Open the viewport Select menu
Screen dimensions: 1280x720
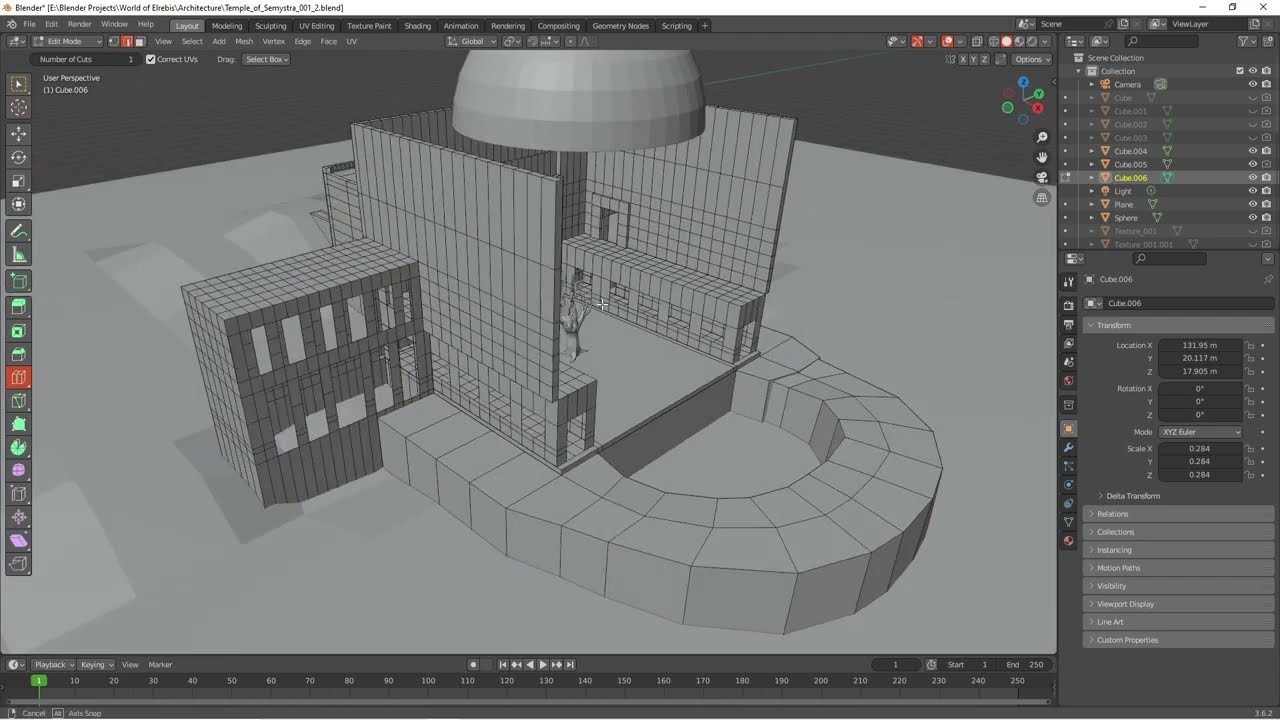click(x=192, y=41)
